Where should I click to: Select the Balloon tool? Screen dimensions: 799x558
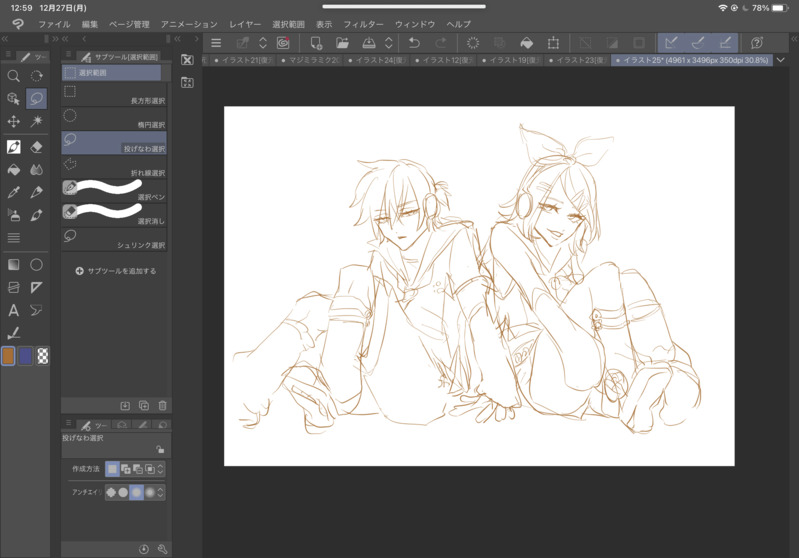pos(36,310)
